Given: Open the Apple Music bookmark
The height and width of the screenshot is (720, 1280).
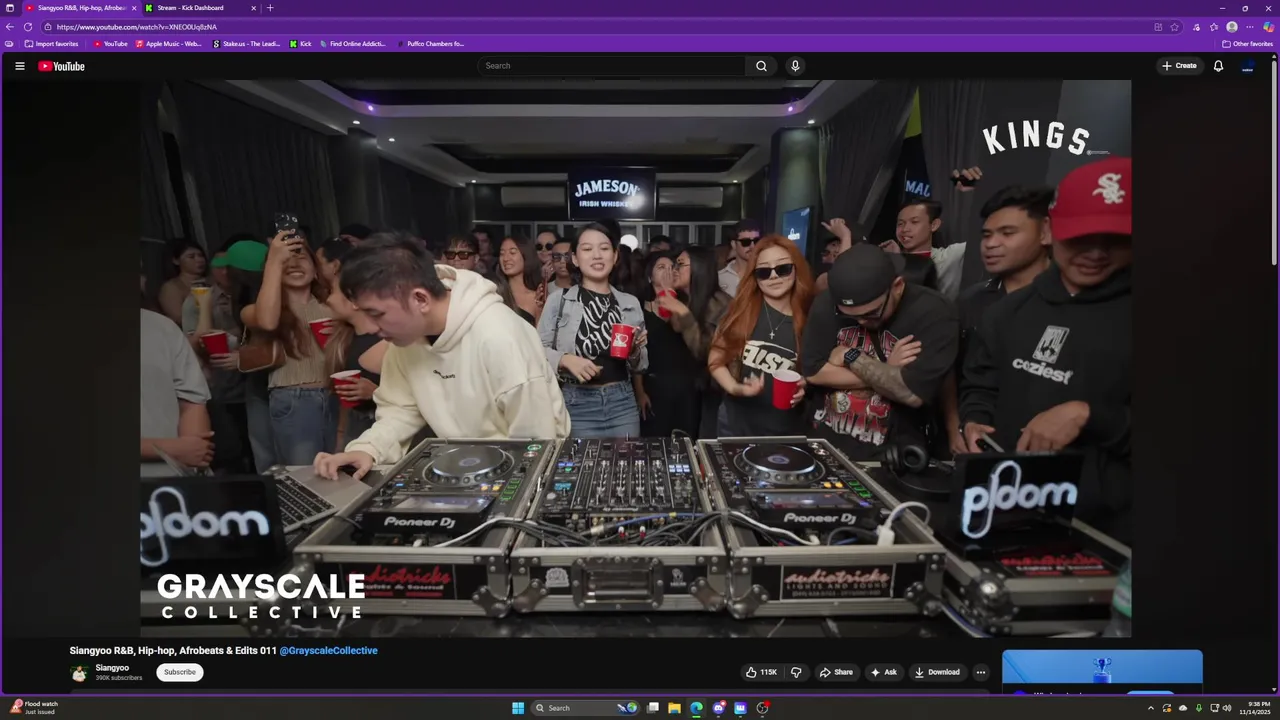Looking at the screenshot, I should tap(168, 44).
